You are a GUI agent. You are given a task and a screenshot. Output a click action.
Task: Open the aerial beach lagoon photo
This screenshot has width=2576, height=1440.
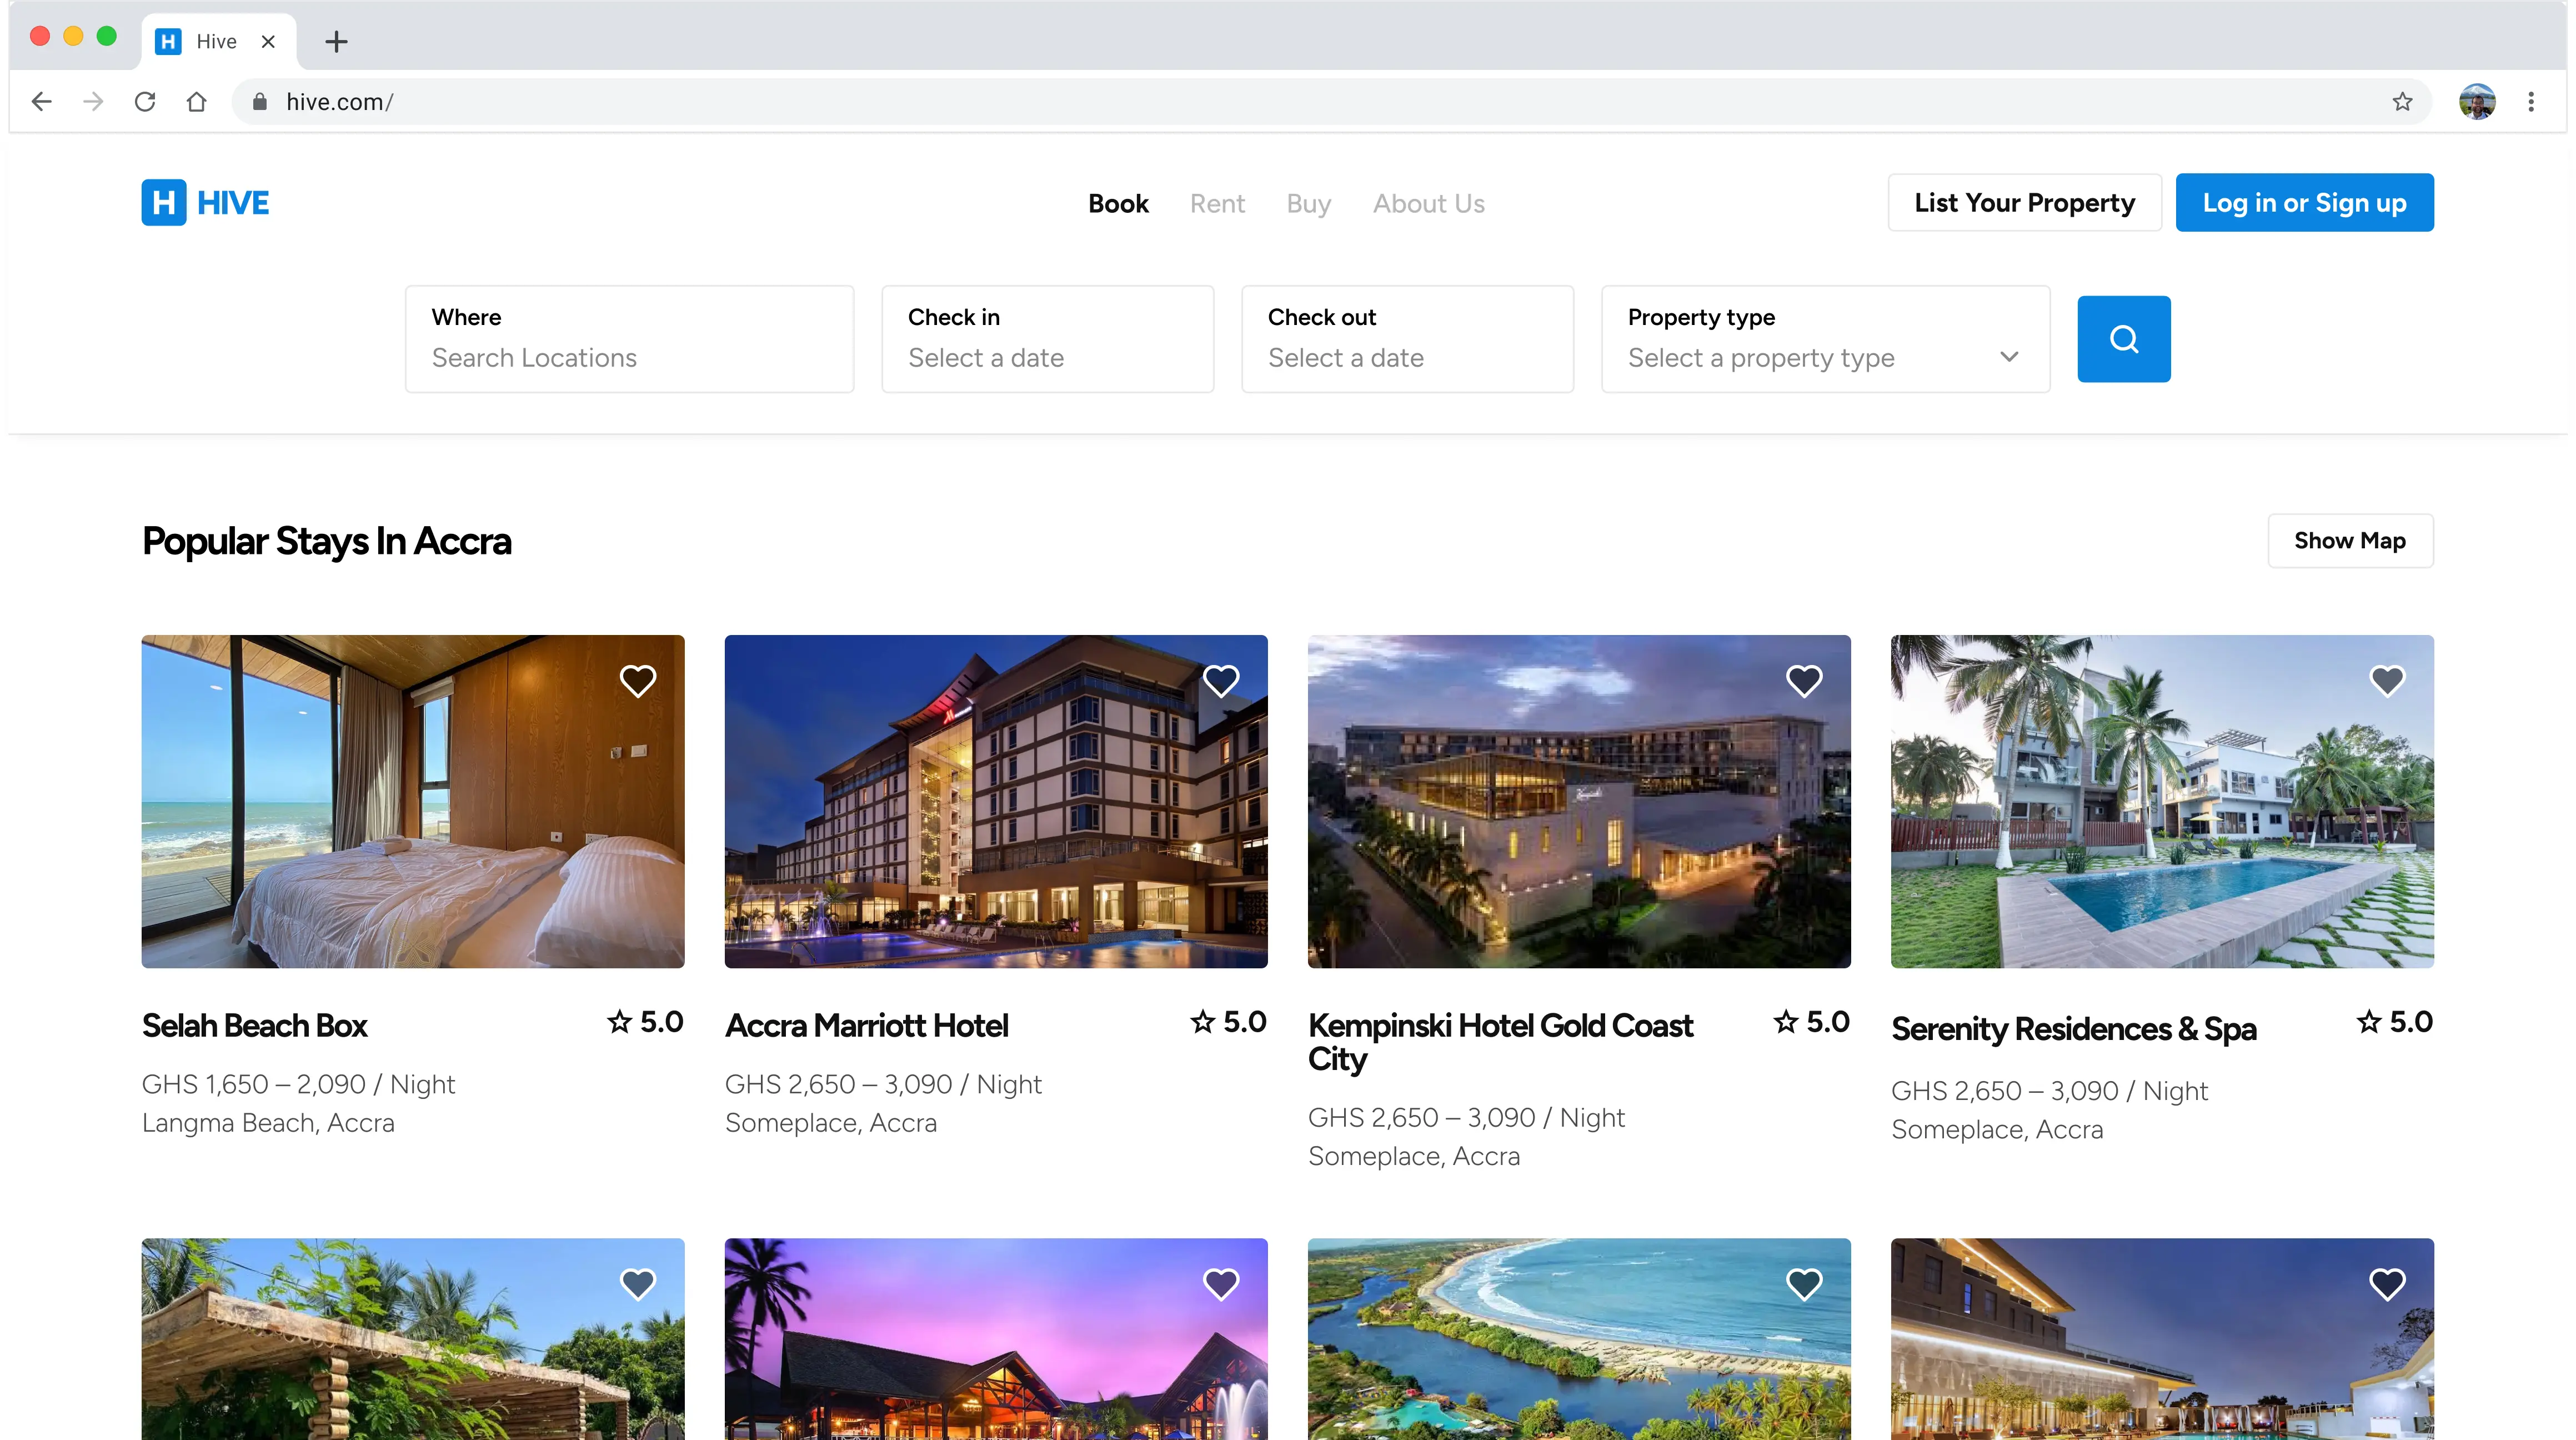point(1579,1339)
